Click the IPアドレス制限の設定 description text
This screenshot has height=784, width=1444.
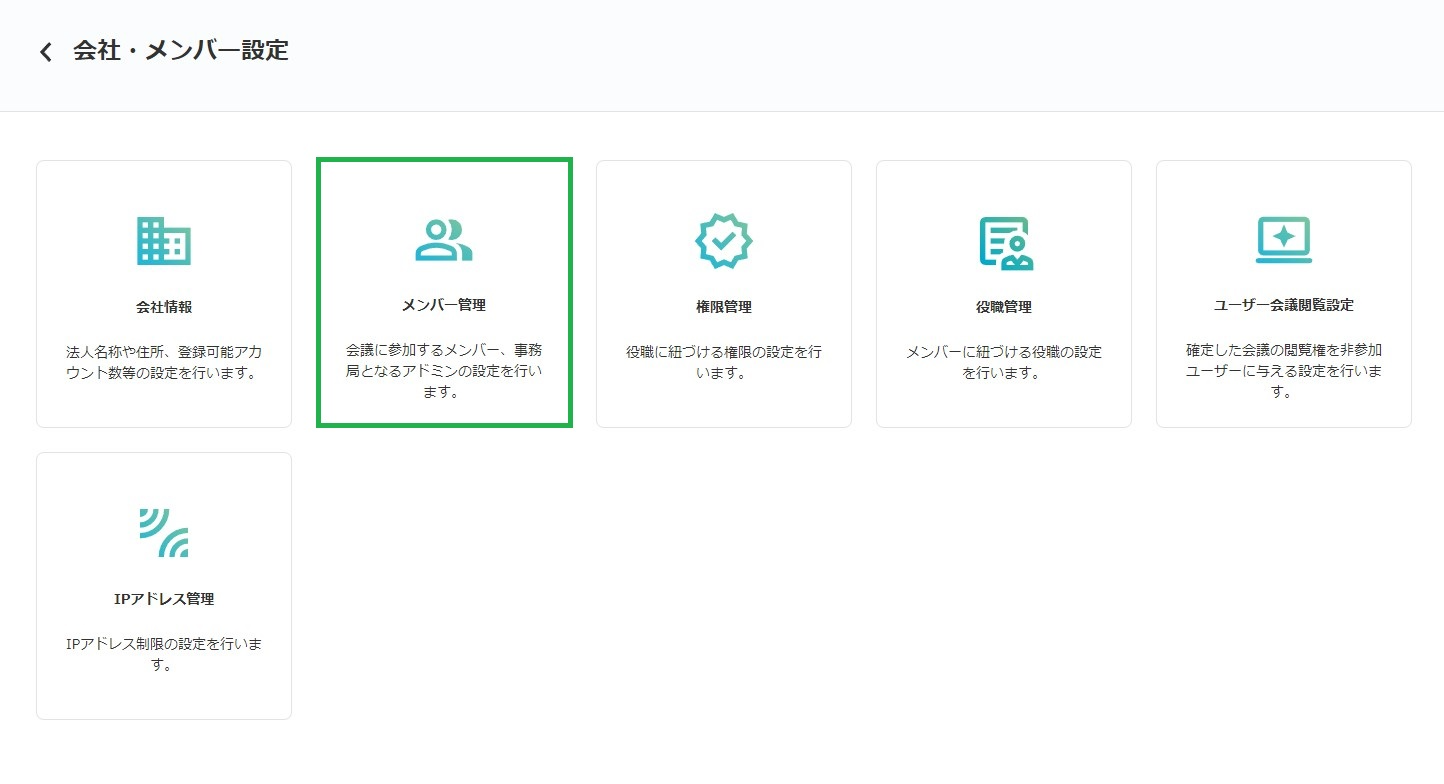[x=164, y=654]
